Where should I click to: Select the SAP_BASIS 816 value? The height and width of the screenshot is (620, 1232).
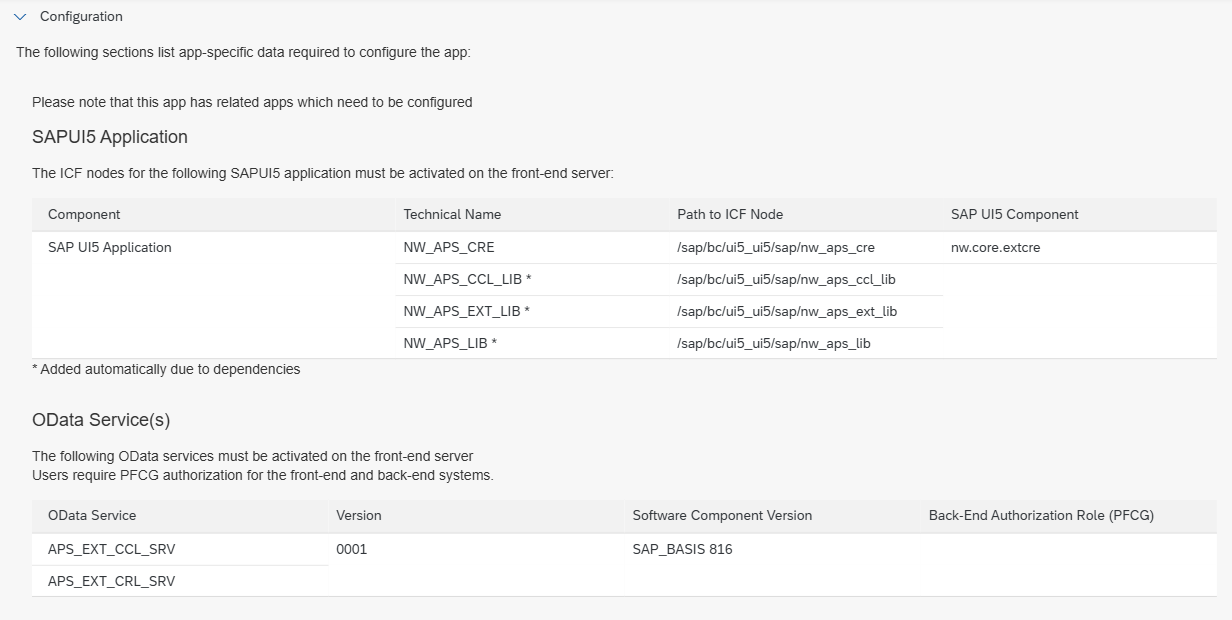682,549
